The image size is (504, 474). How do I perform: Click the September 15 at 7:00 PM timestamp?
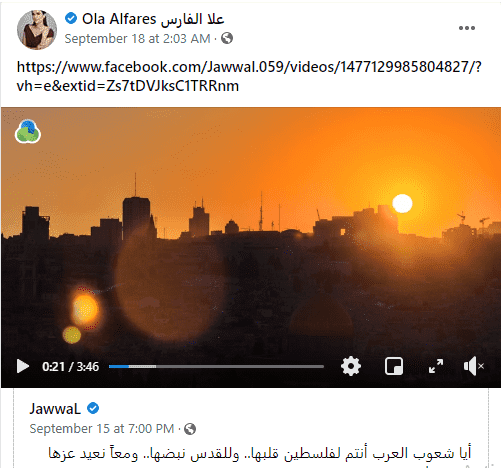102,430
